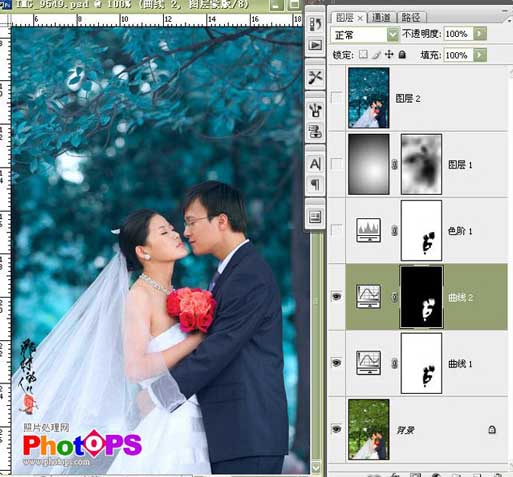
Task: Select the 曲线 1 layer mask thumbnail
Action: click(421, 363)
